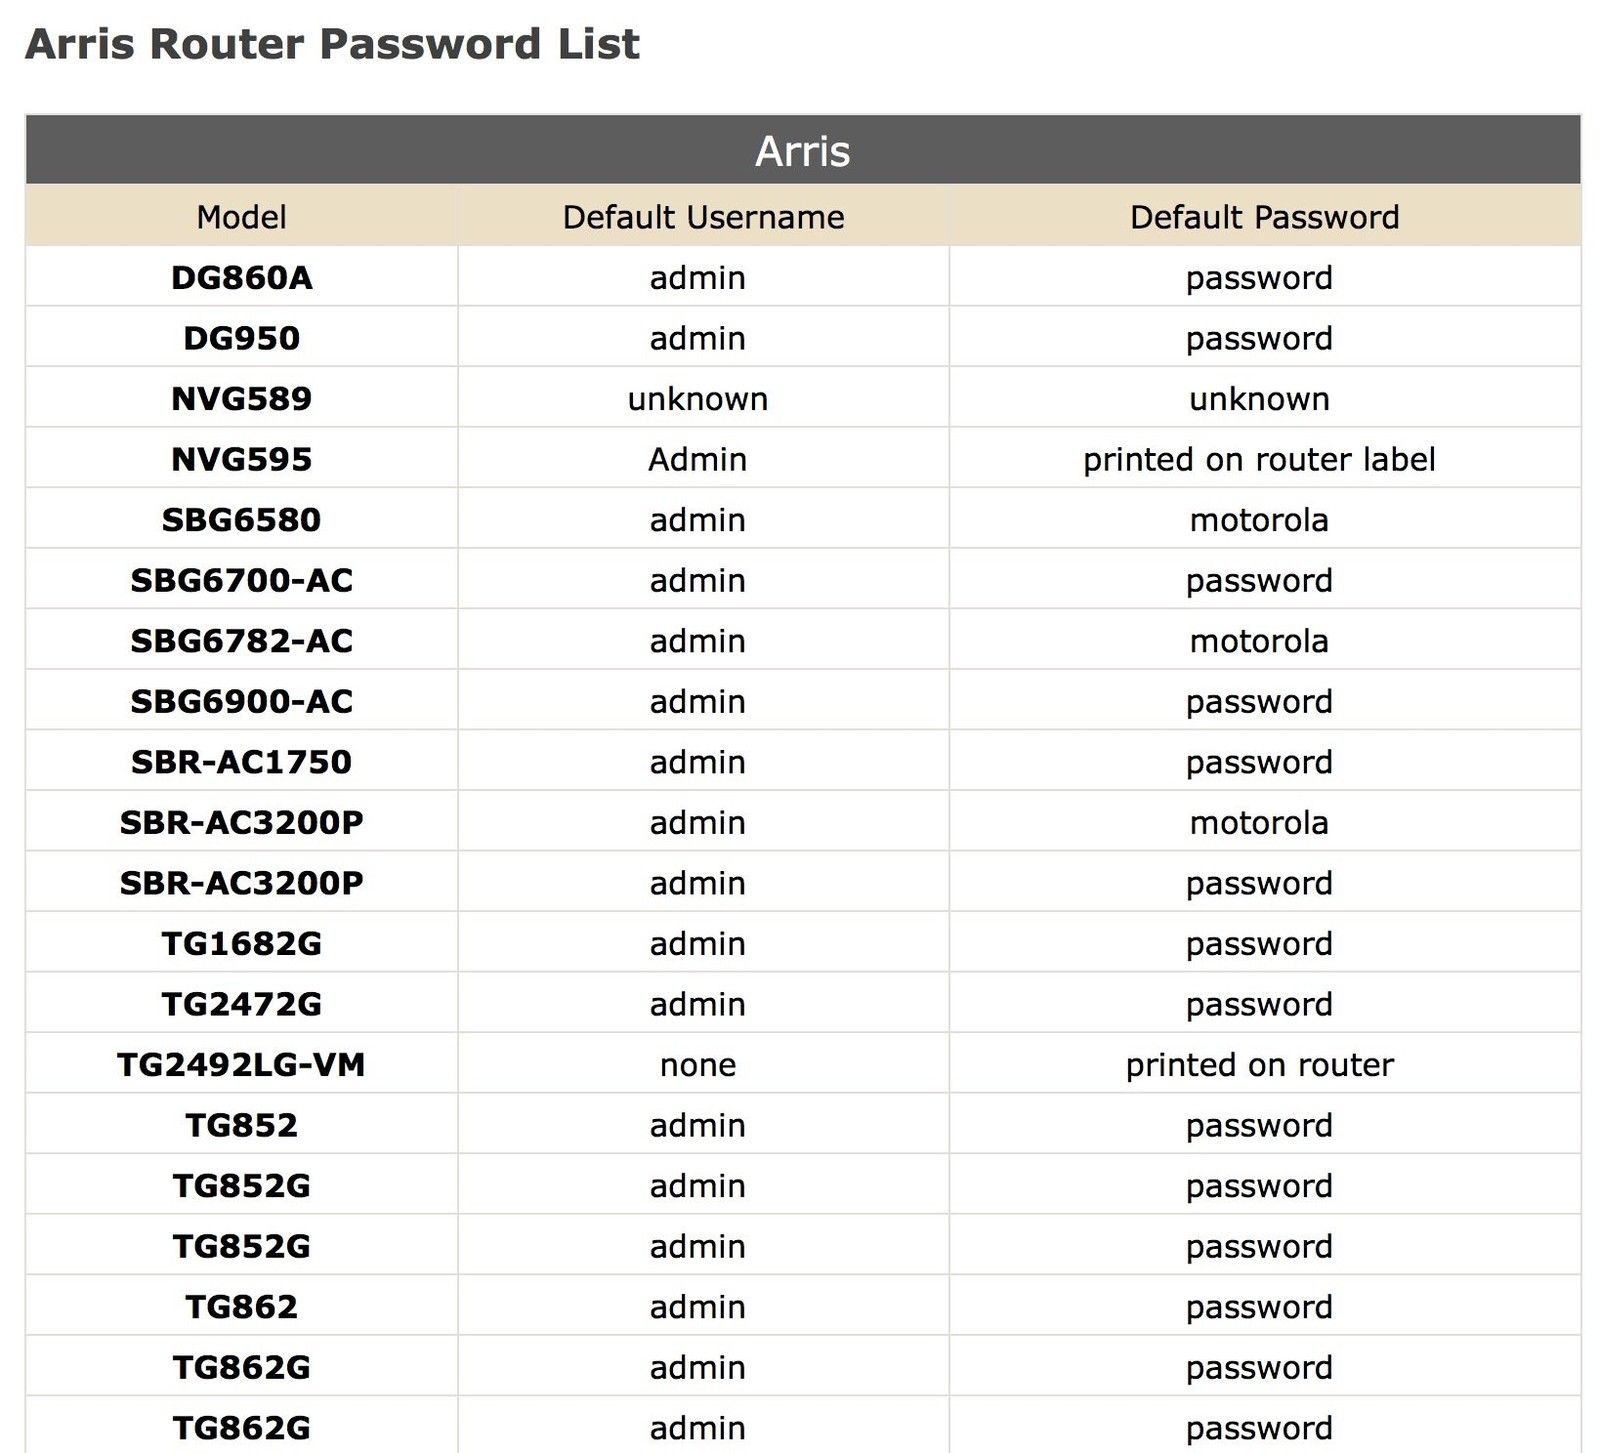The width and height of the screenshot is (1600, 1453).
Task: Select the TG1682G model link
Action: (241, 944)
